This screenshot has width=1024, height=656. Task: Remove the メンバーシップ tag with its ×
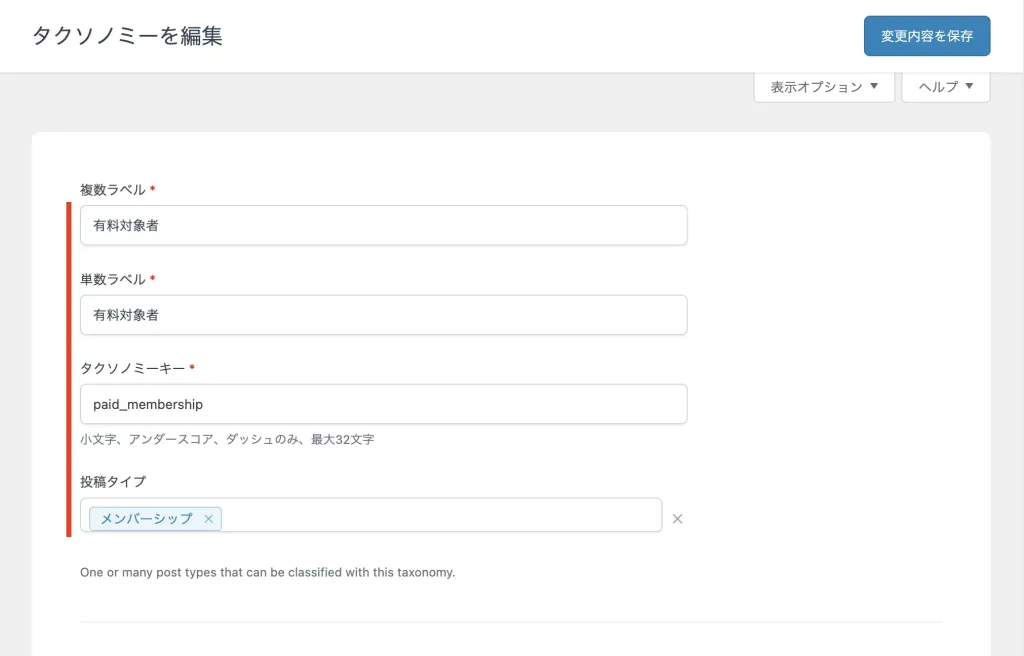[x=209, y=519]
